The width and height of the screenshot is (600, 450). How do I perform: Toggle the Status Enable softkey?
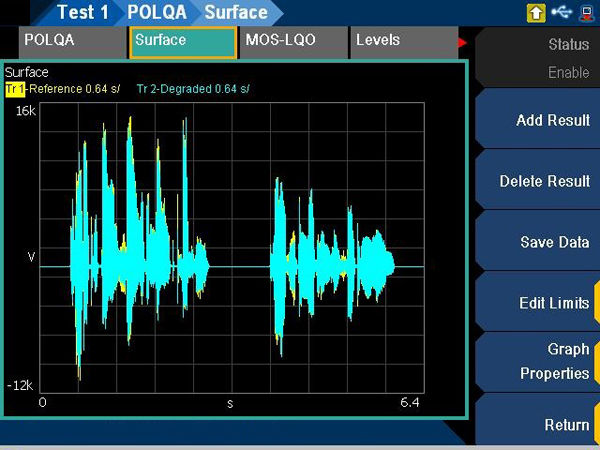(x=538, y=59)
